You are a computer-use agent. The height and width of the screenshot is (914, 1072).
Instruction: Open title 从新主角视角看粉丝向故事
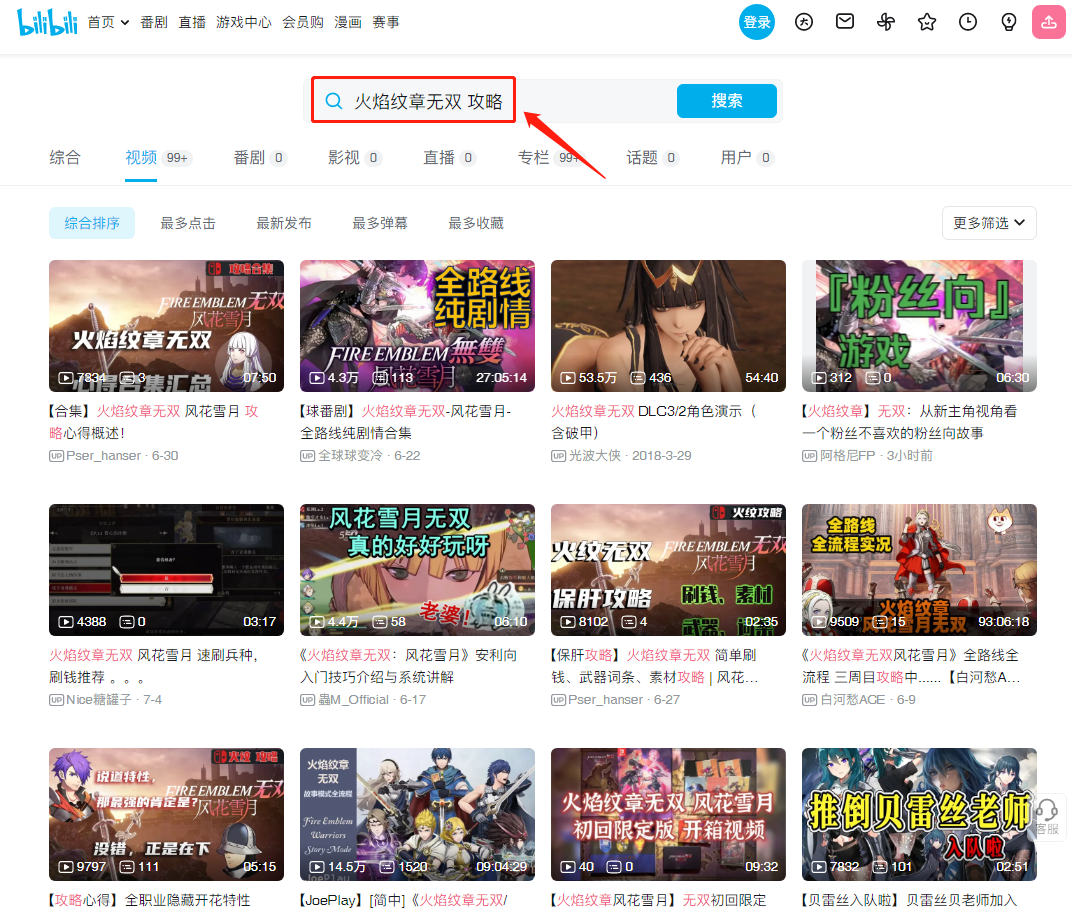click(x=910, y=422)
